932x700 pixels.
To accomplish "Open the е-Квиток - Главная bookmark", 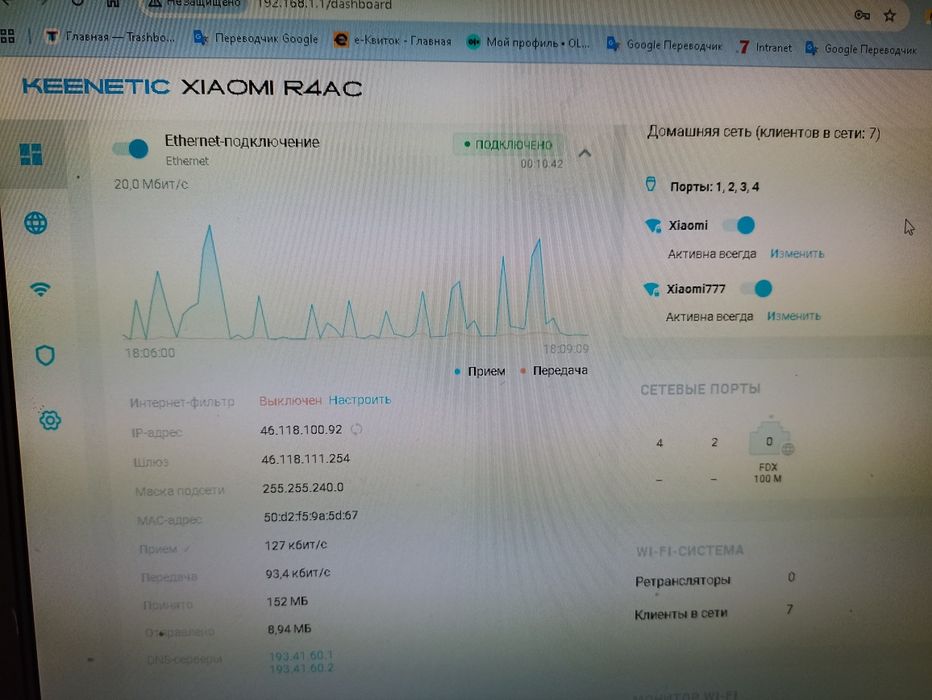I will point(392,40).
